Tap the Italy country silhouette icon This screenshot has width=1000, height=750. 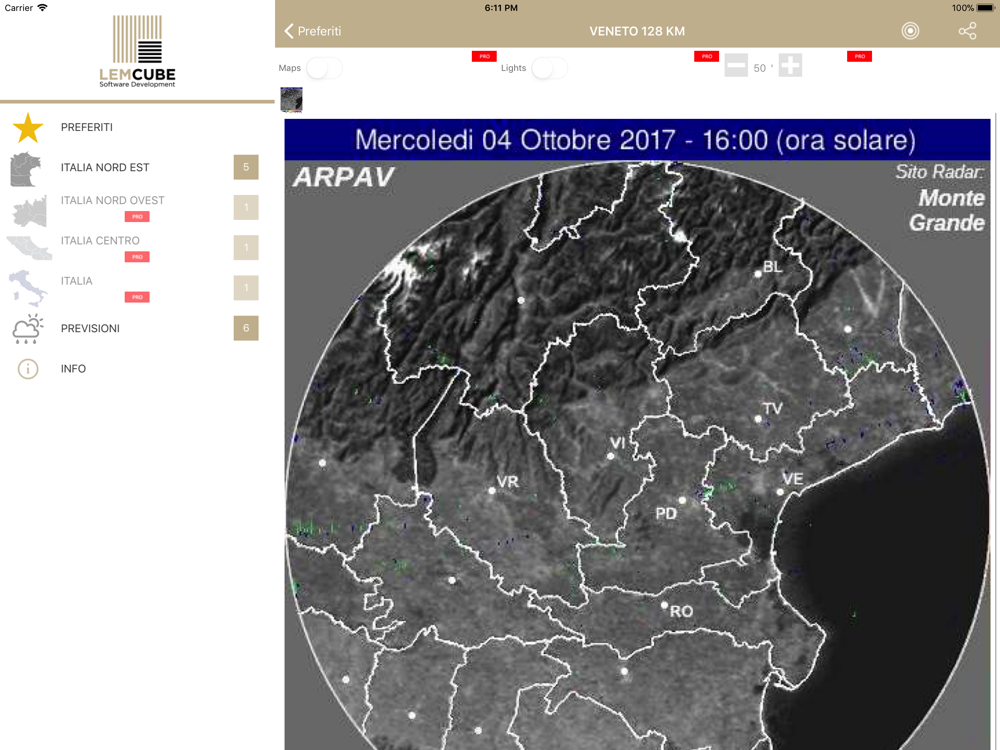pyautogui.click(x=27, y=288)
